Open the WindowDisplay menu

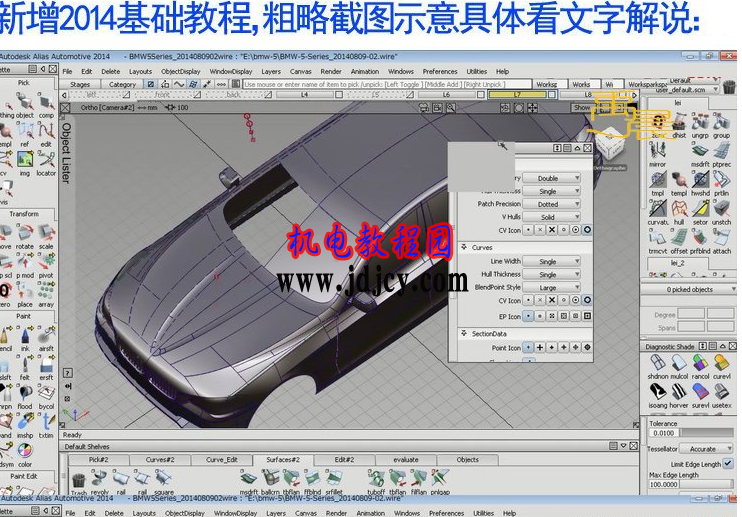coord(231,71)
